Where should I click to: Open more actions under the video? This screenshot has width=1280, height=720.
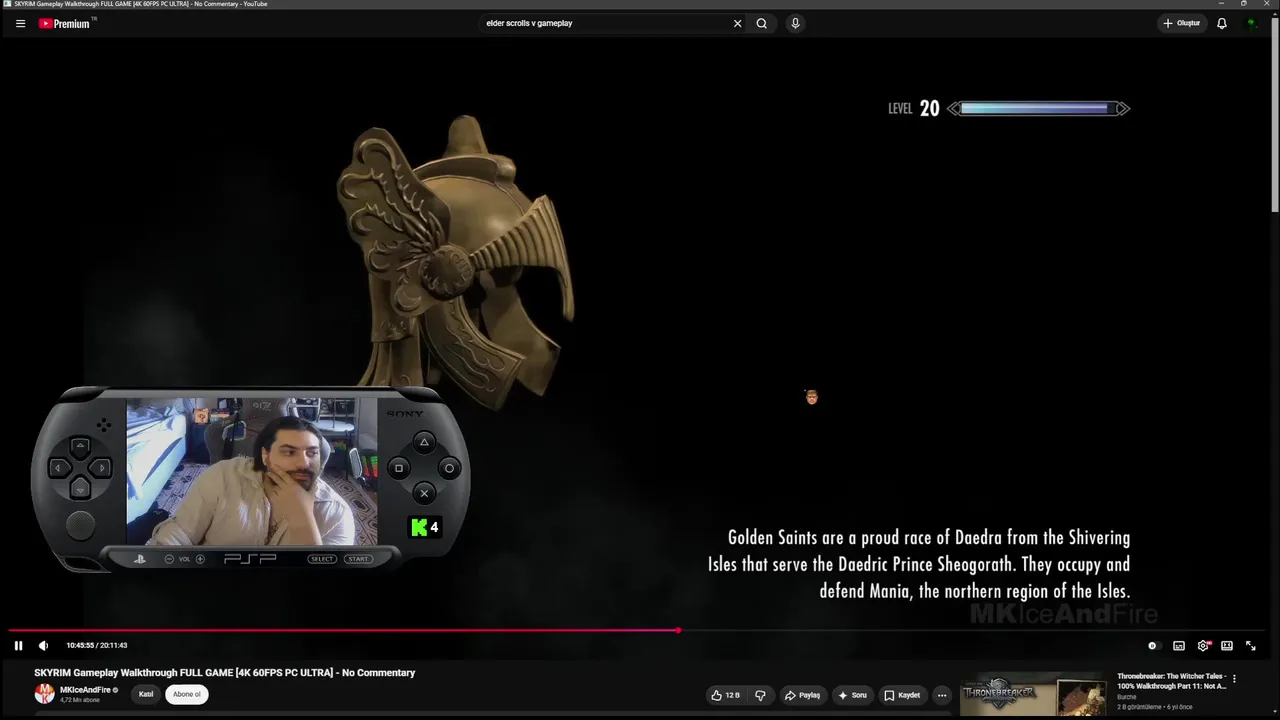click(x=942, y=695)
